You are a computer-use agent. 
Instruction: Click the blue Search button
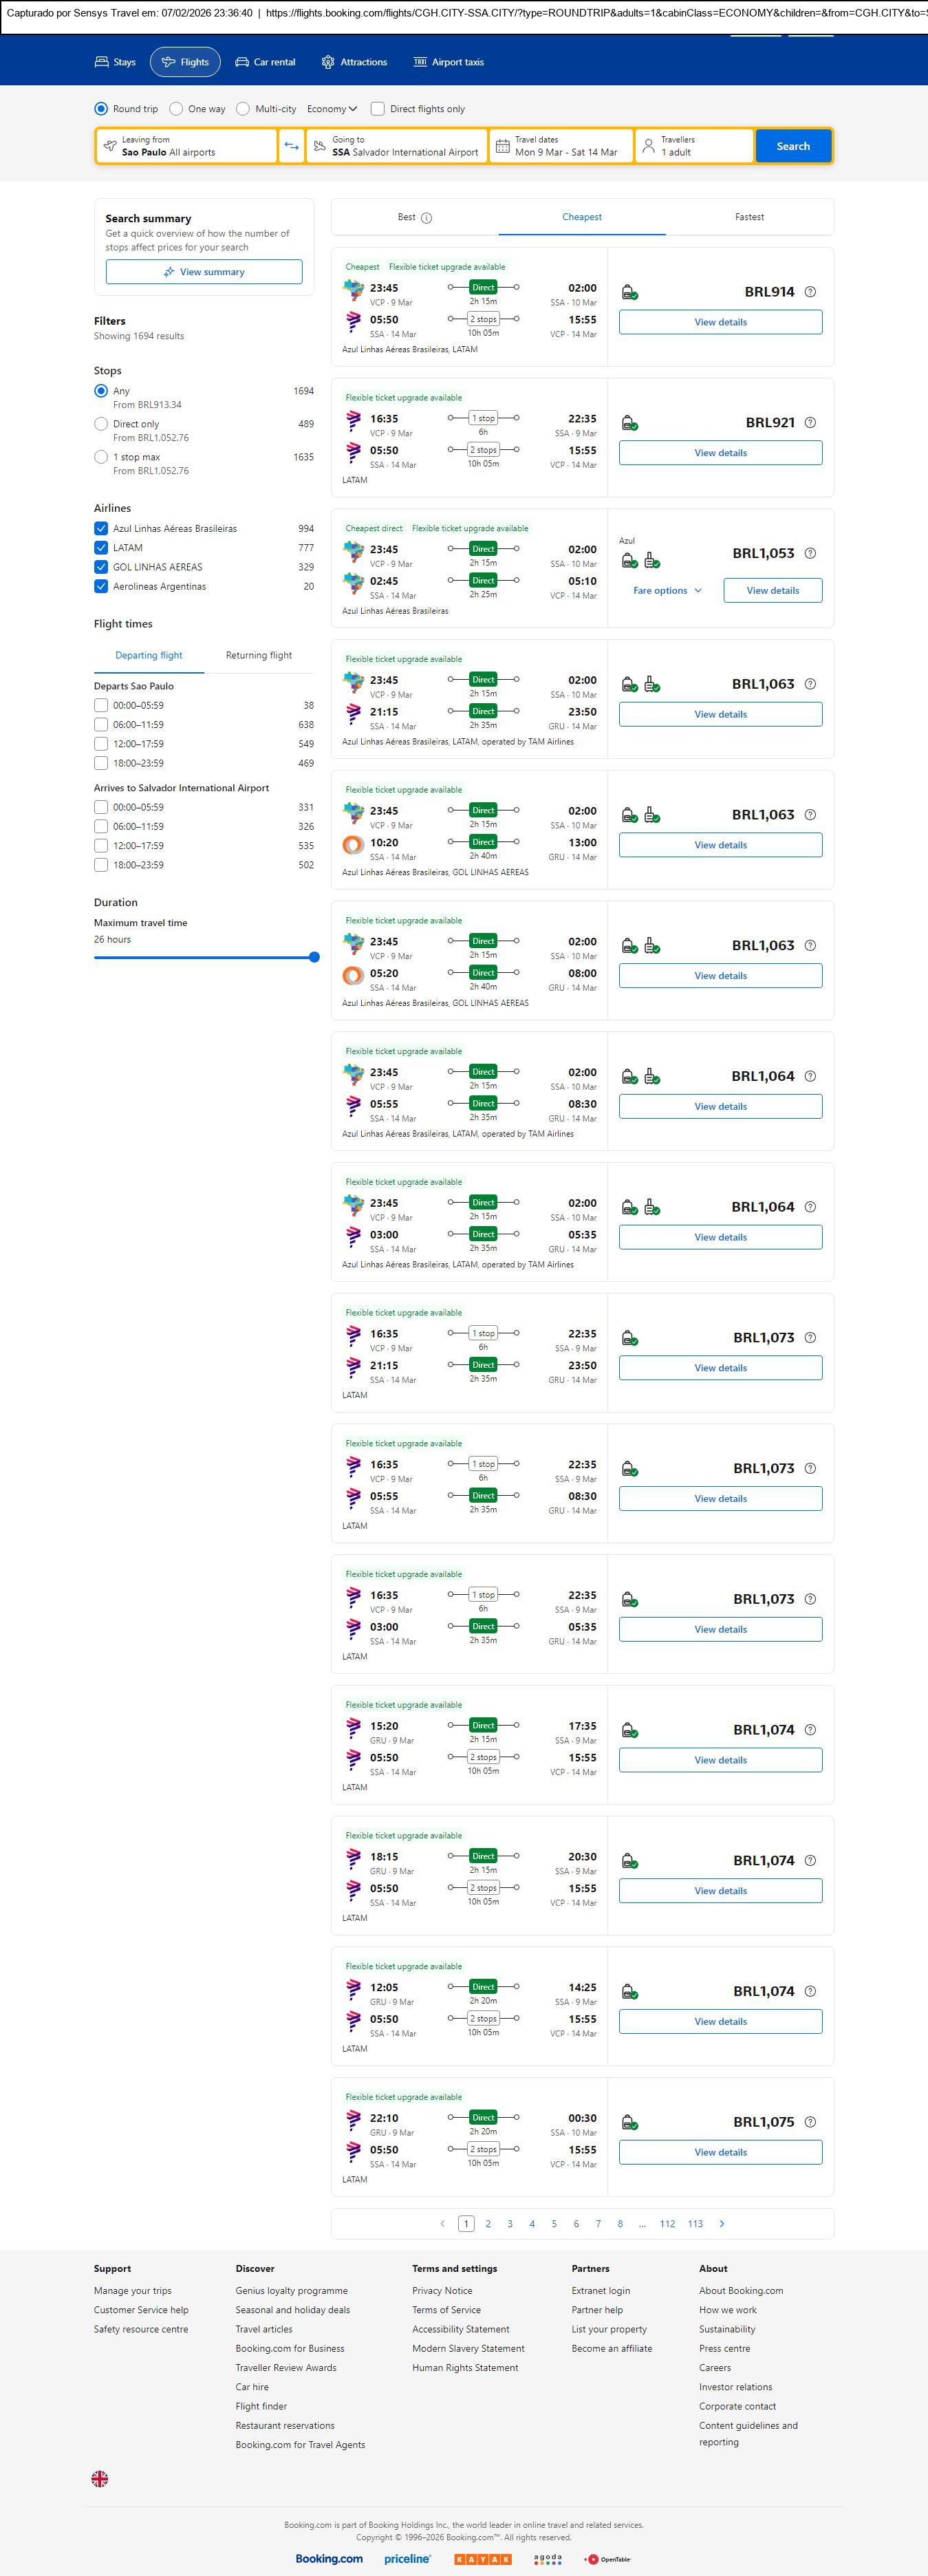[793, 146]
